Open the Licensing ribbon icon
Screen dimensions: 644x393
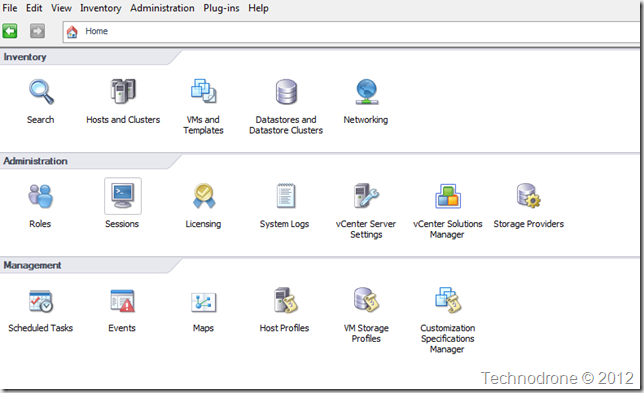204,196
